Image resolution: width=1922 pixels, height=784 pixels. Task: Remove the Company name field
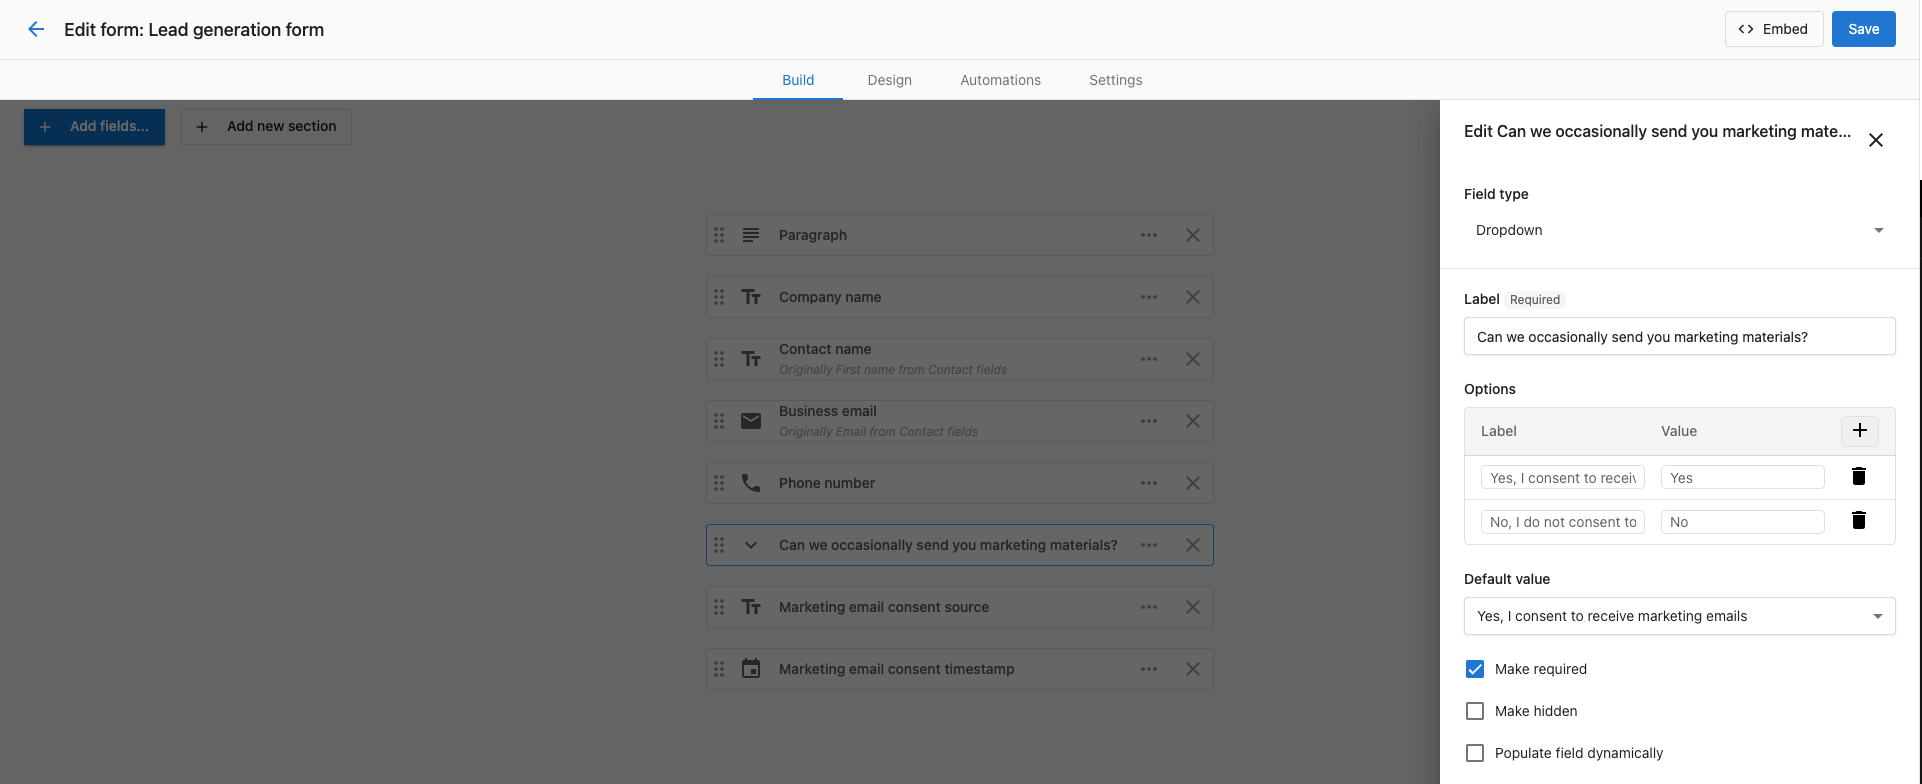click(x=1193, y=297)
